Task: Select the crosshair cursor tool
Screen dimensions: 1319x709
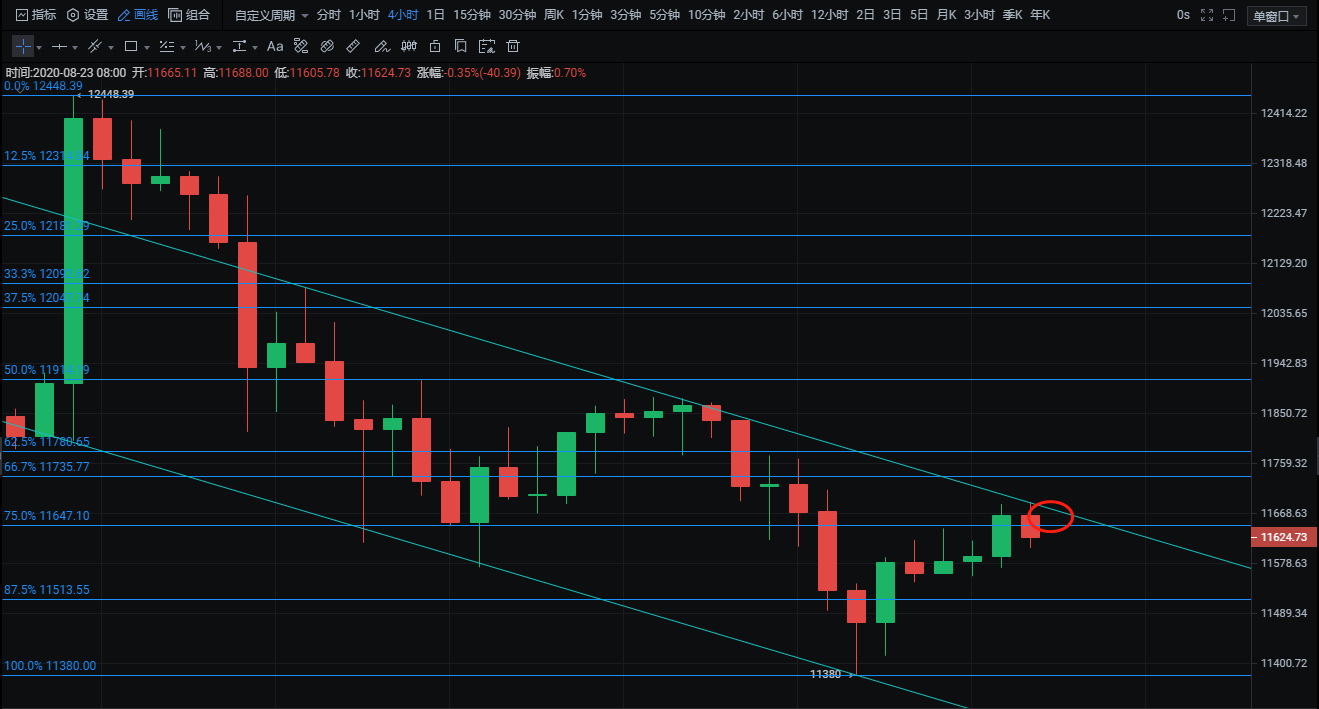Action: click(x=22, y=46)
